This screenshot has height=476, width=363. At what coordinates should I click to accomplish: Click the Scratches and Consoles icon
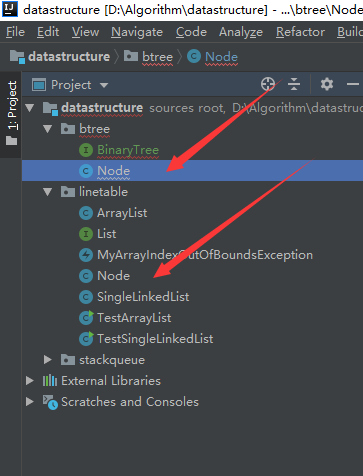click(50, 402)
